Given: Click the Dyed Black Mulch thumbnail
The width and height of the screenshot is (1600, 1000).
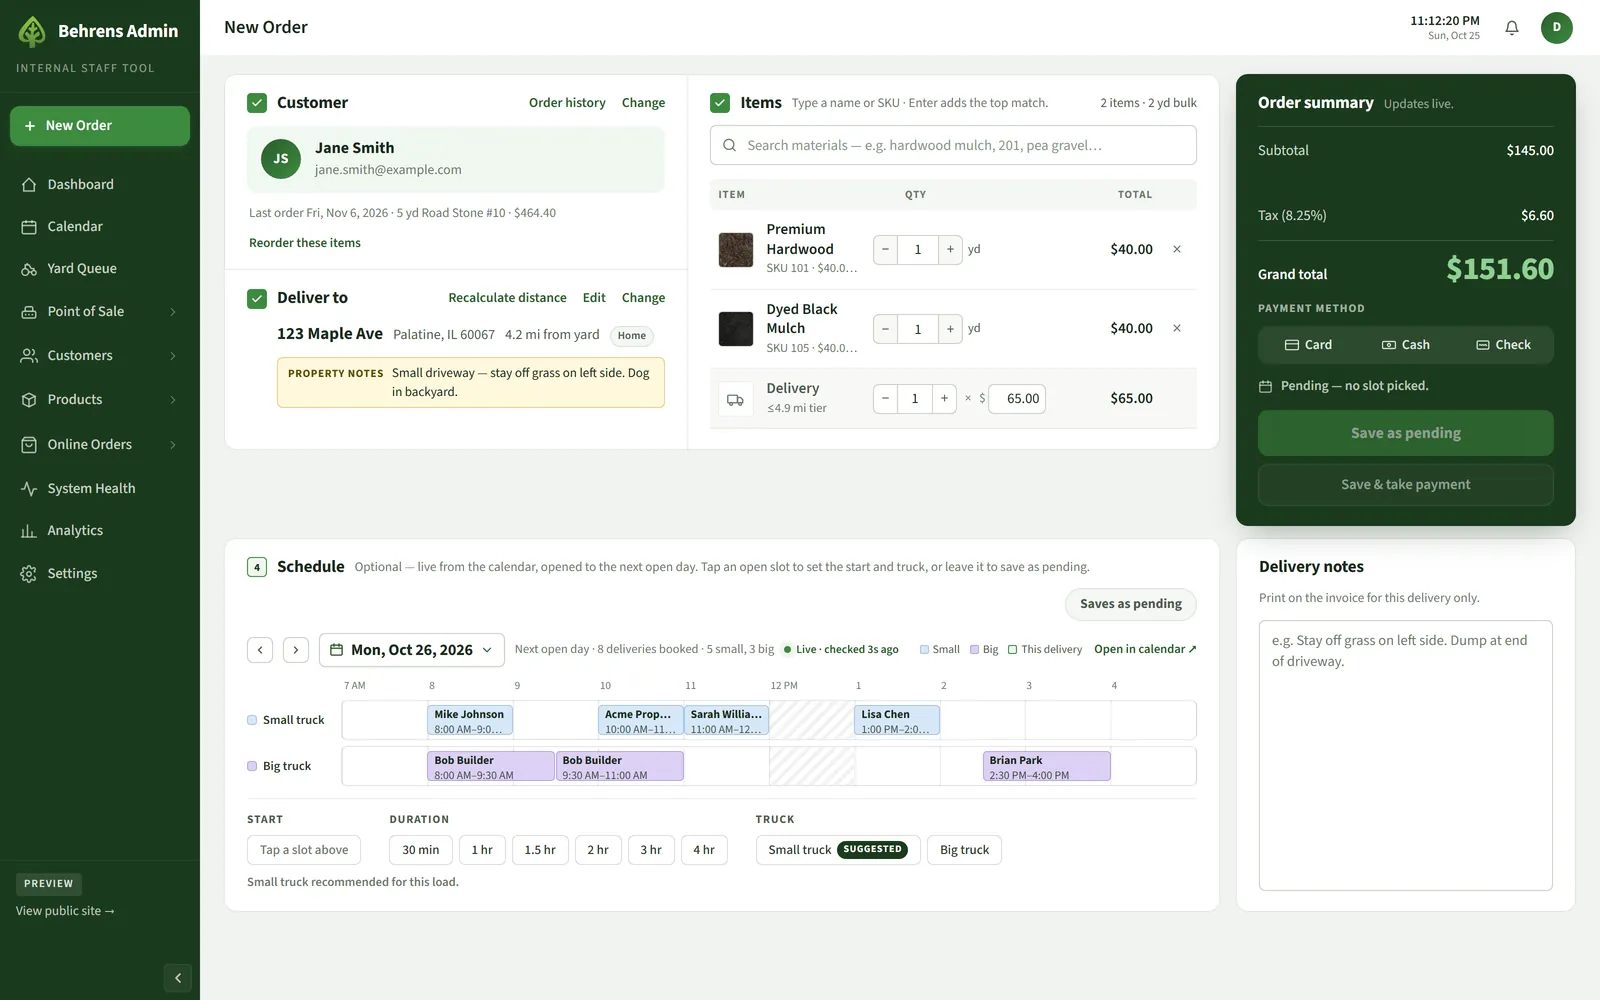Looking at the screenshot, I should pos(736,329).
